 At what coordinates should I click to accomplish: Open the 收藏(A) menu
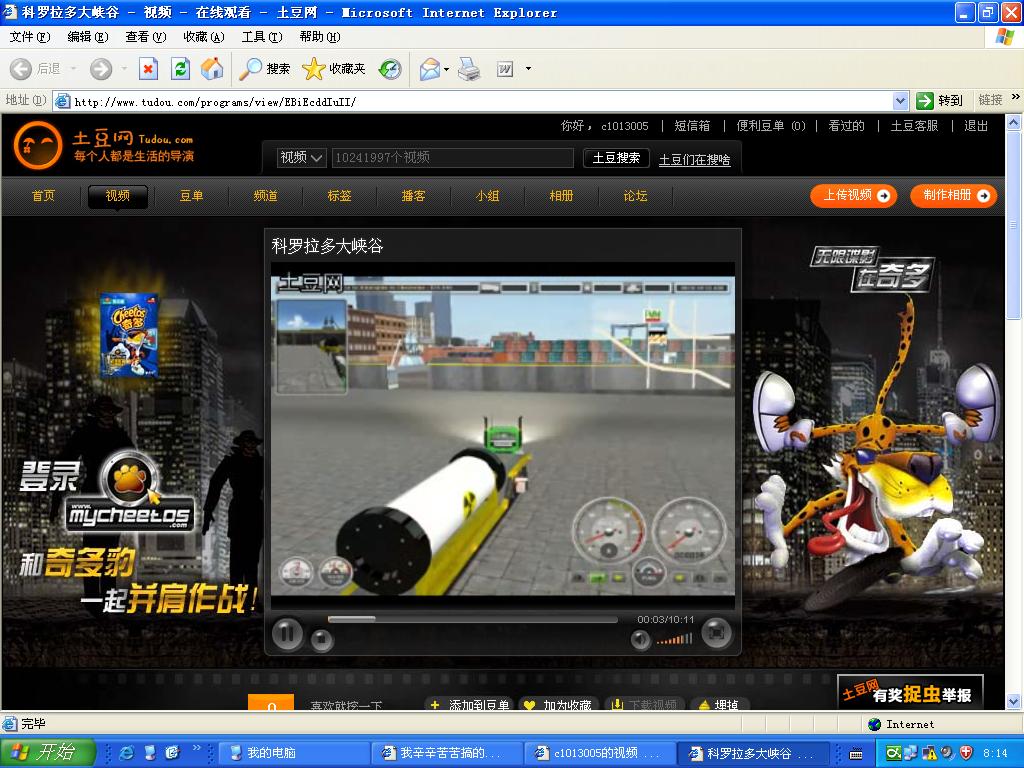[x=204, y=37]
